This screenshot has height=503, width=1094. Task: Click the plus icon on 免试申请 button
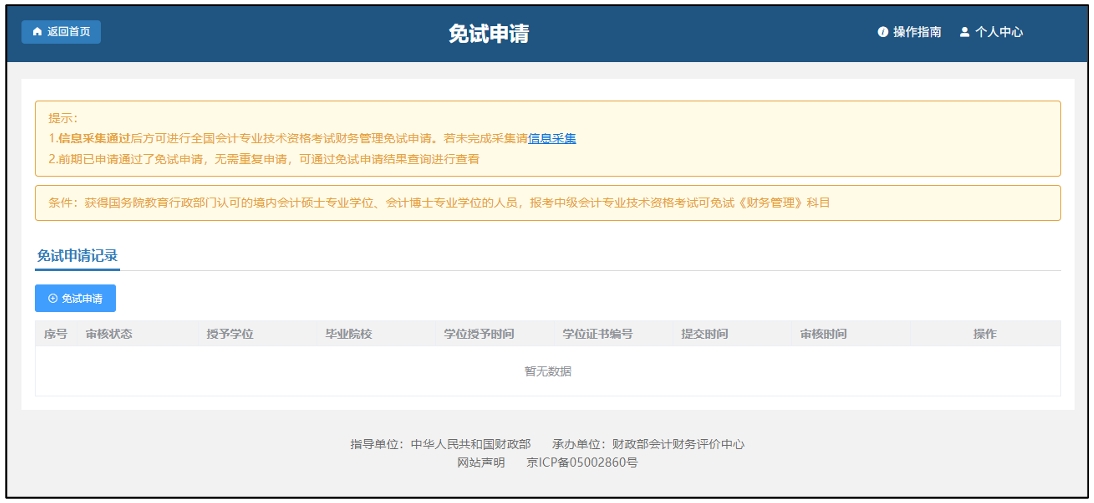[x=53, y=298]
